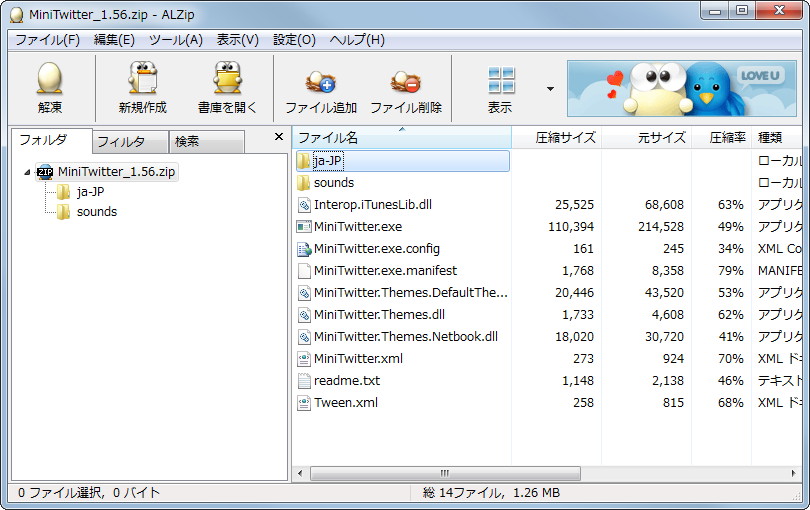Open the dropdown arrow beside 表示
The height and width of the screenshot is (510, 810).
click(x=550, y=89)
